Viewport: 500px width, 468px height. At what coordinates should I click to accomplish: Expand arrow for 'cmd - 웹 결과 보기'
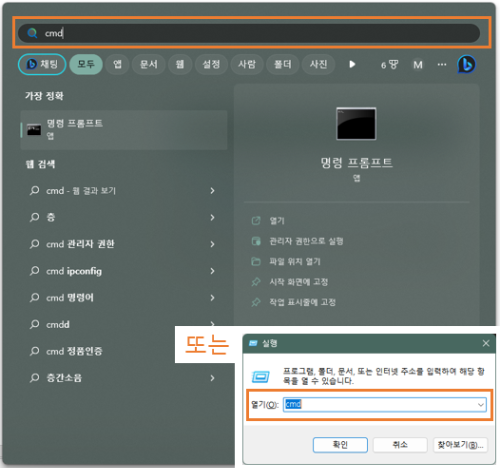coord(212,191)
